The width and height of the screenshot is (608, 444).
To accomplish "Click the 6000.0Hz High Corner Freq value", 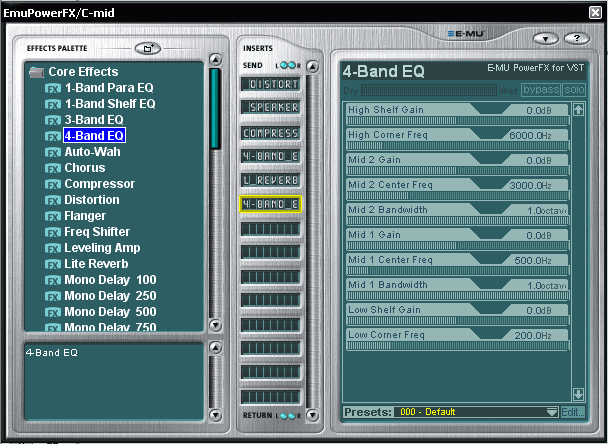I will click(530, 136).
